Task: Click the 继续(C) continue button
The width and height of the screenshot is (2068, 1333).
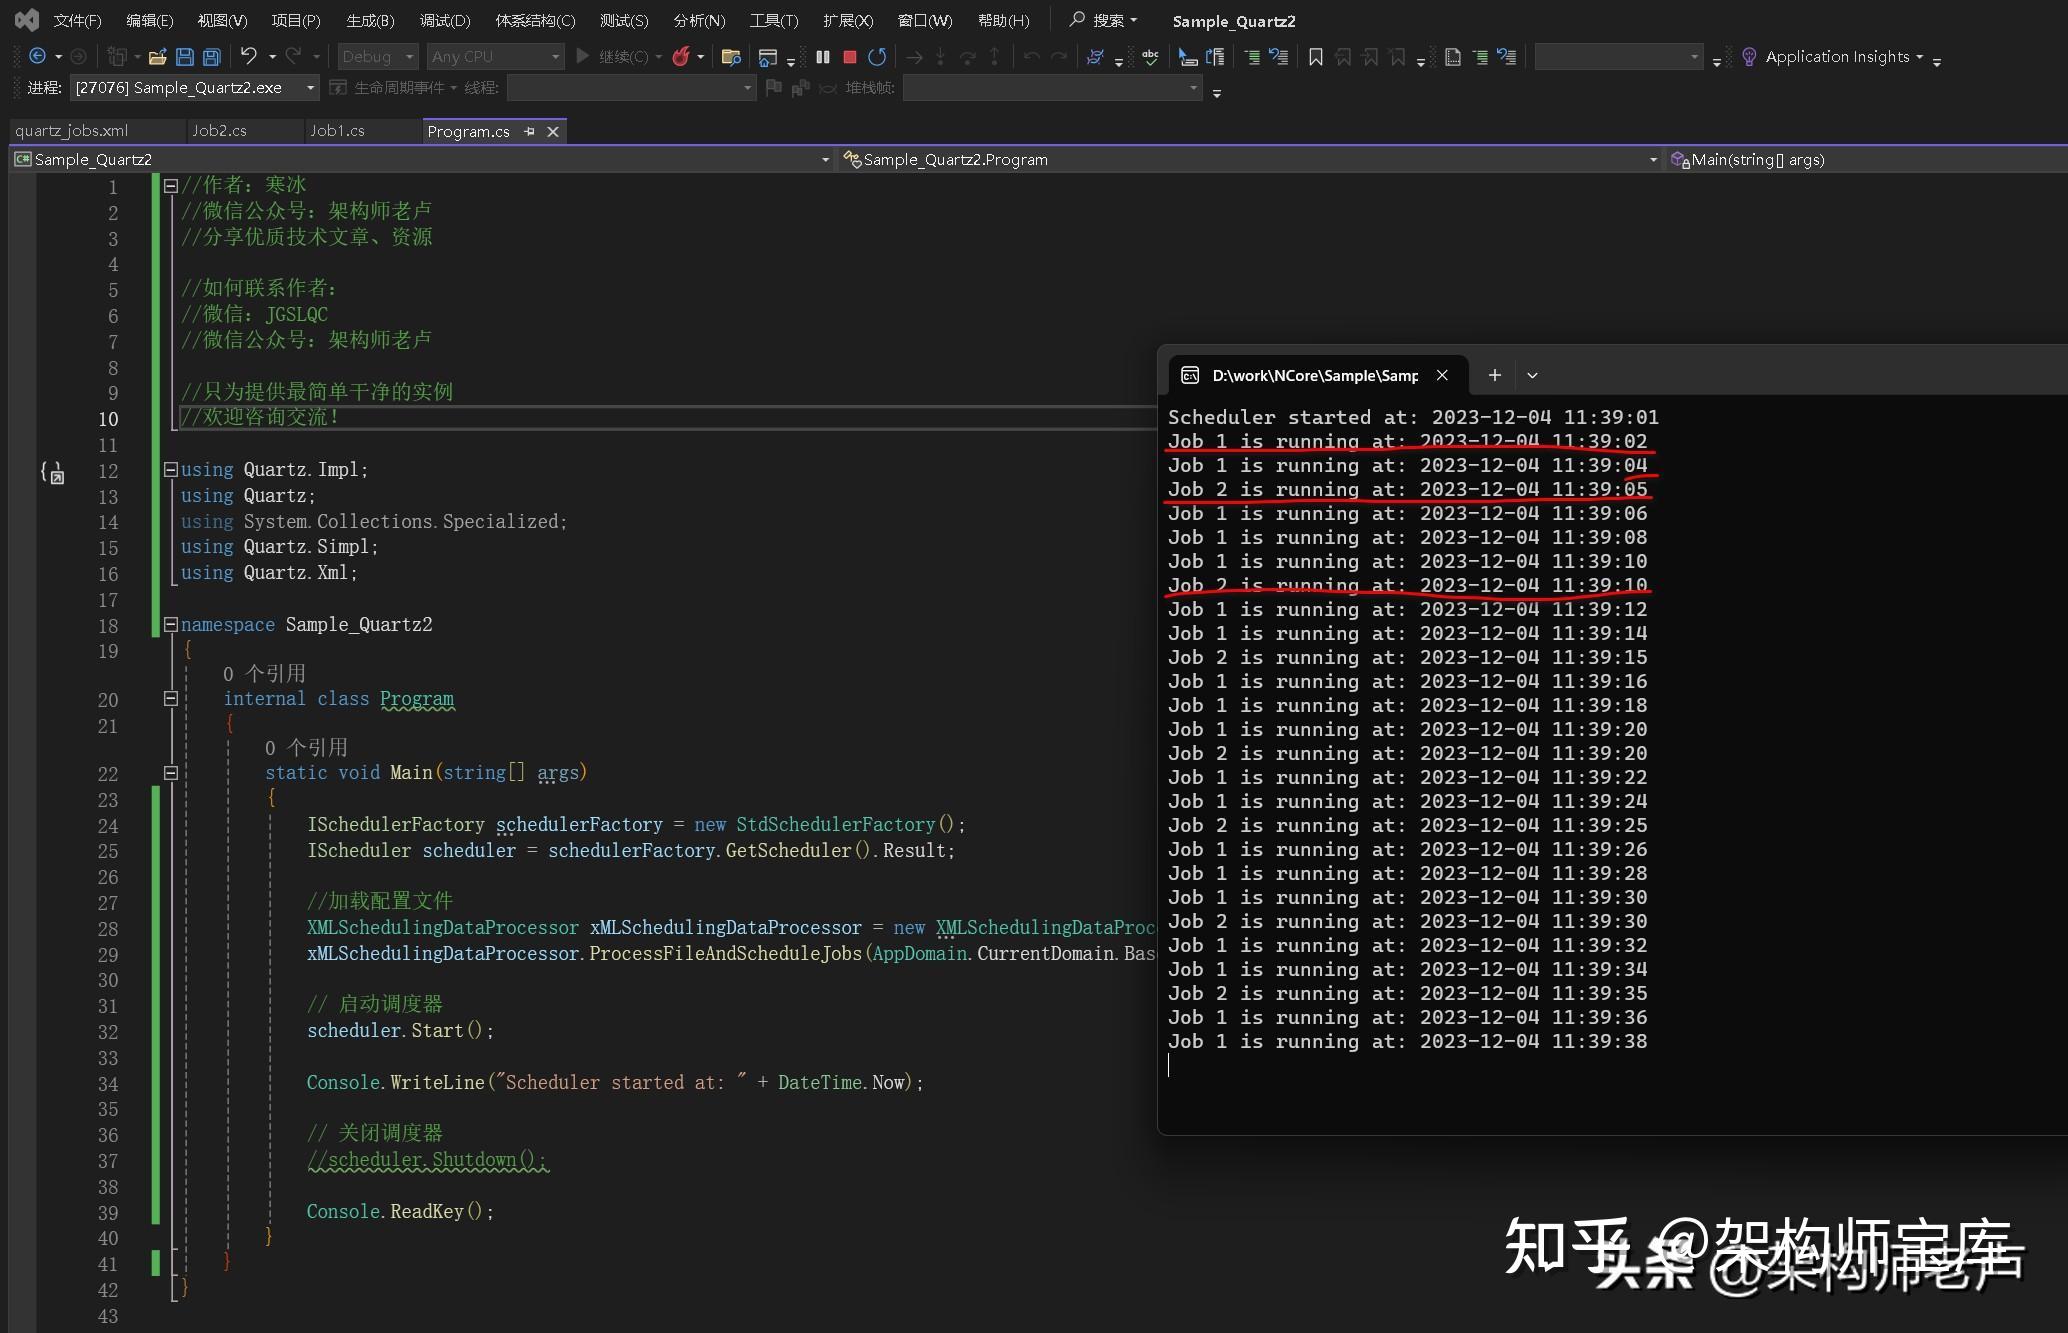Action: (613, 57)
